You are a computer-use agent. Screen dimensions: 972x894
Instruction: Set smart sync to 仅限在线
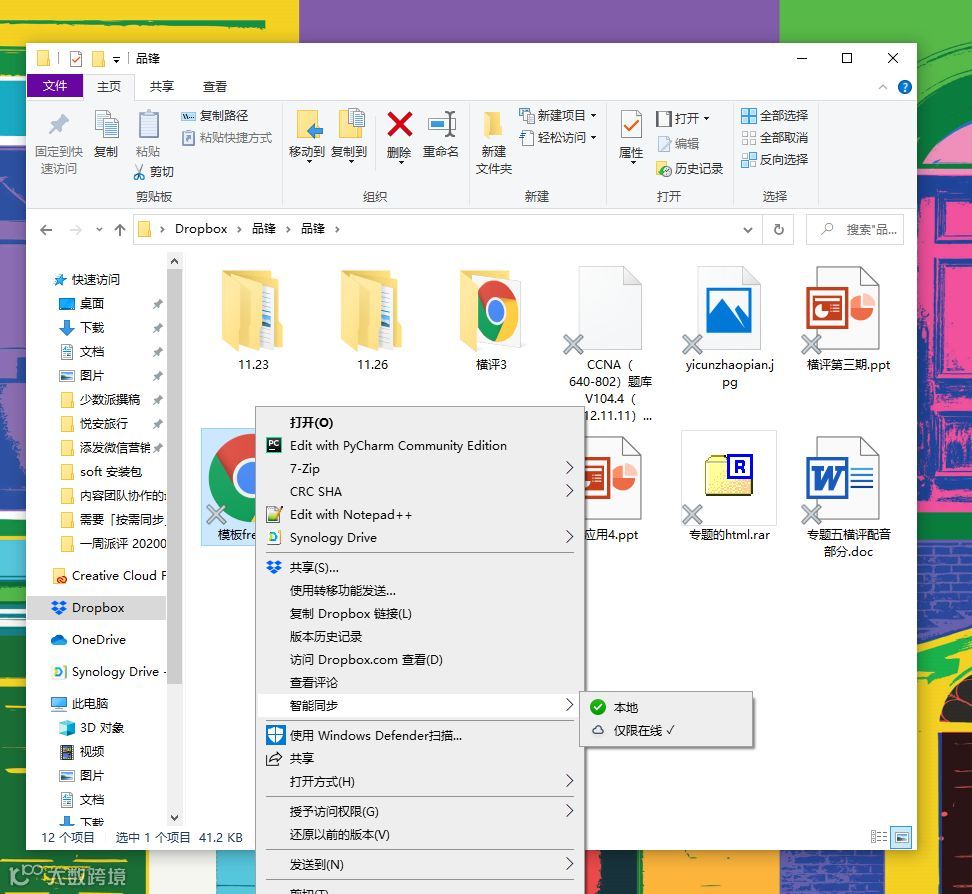[x=666, y=731]
